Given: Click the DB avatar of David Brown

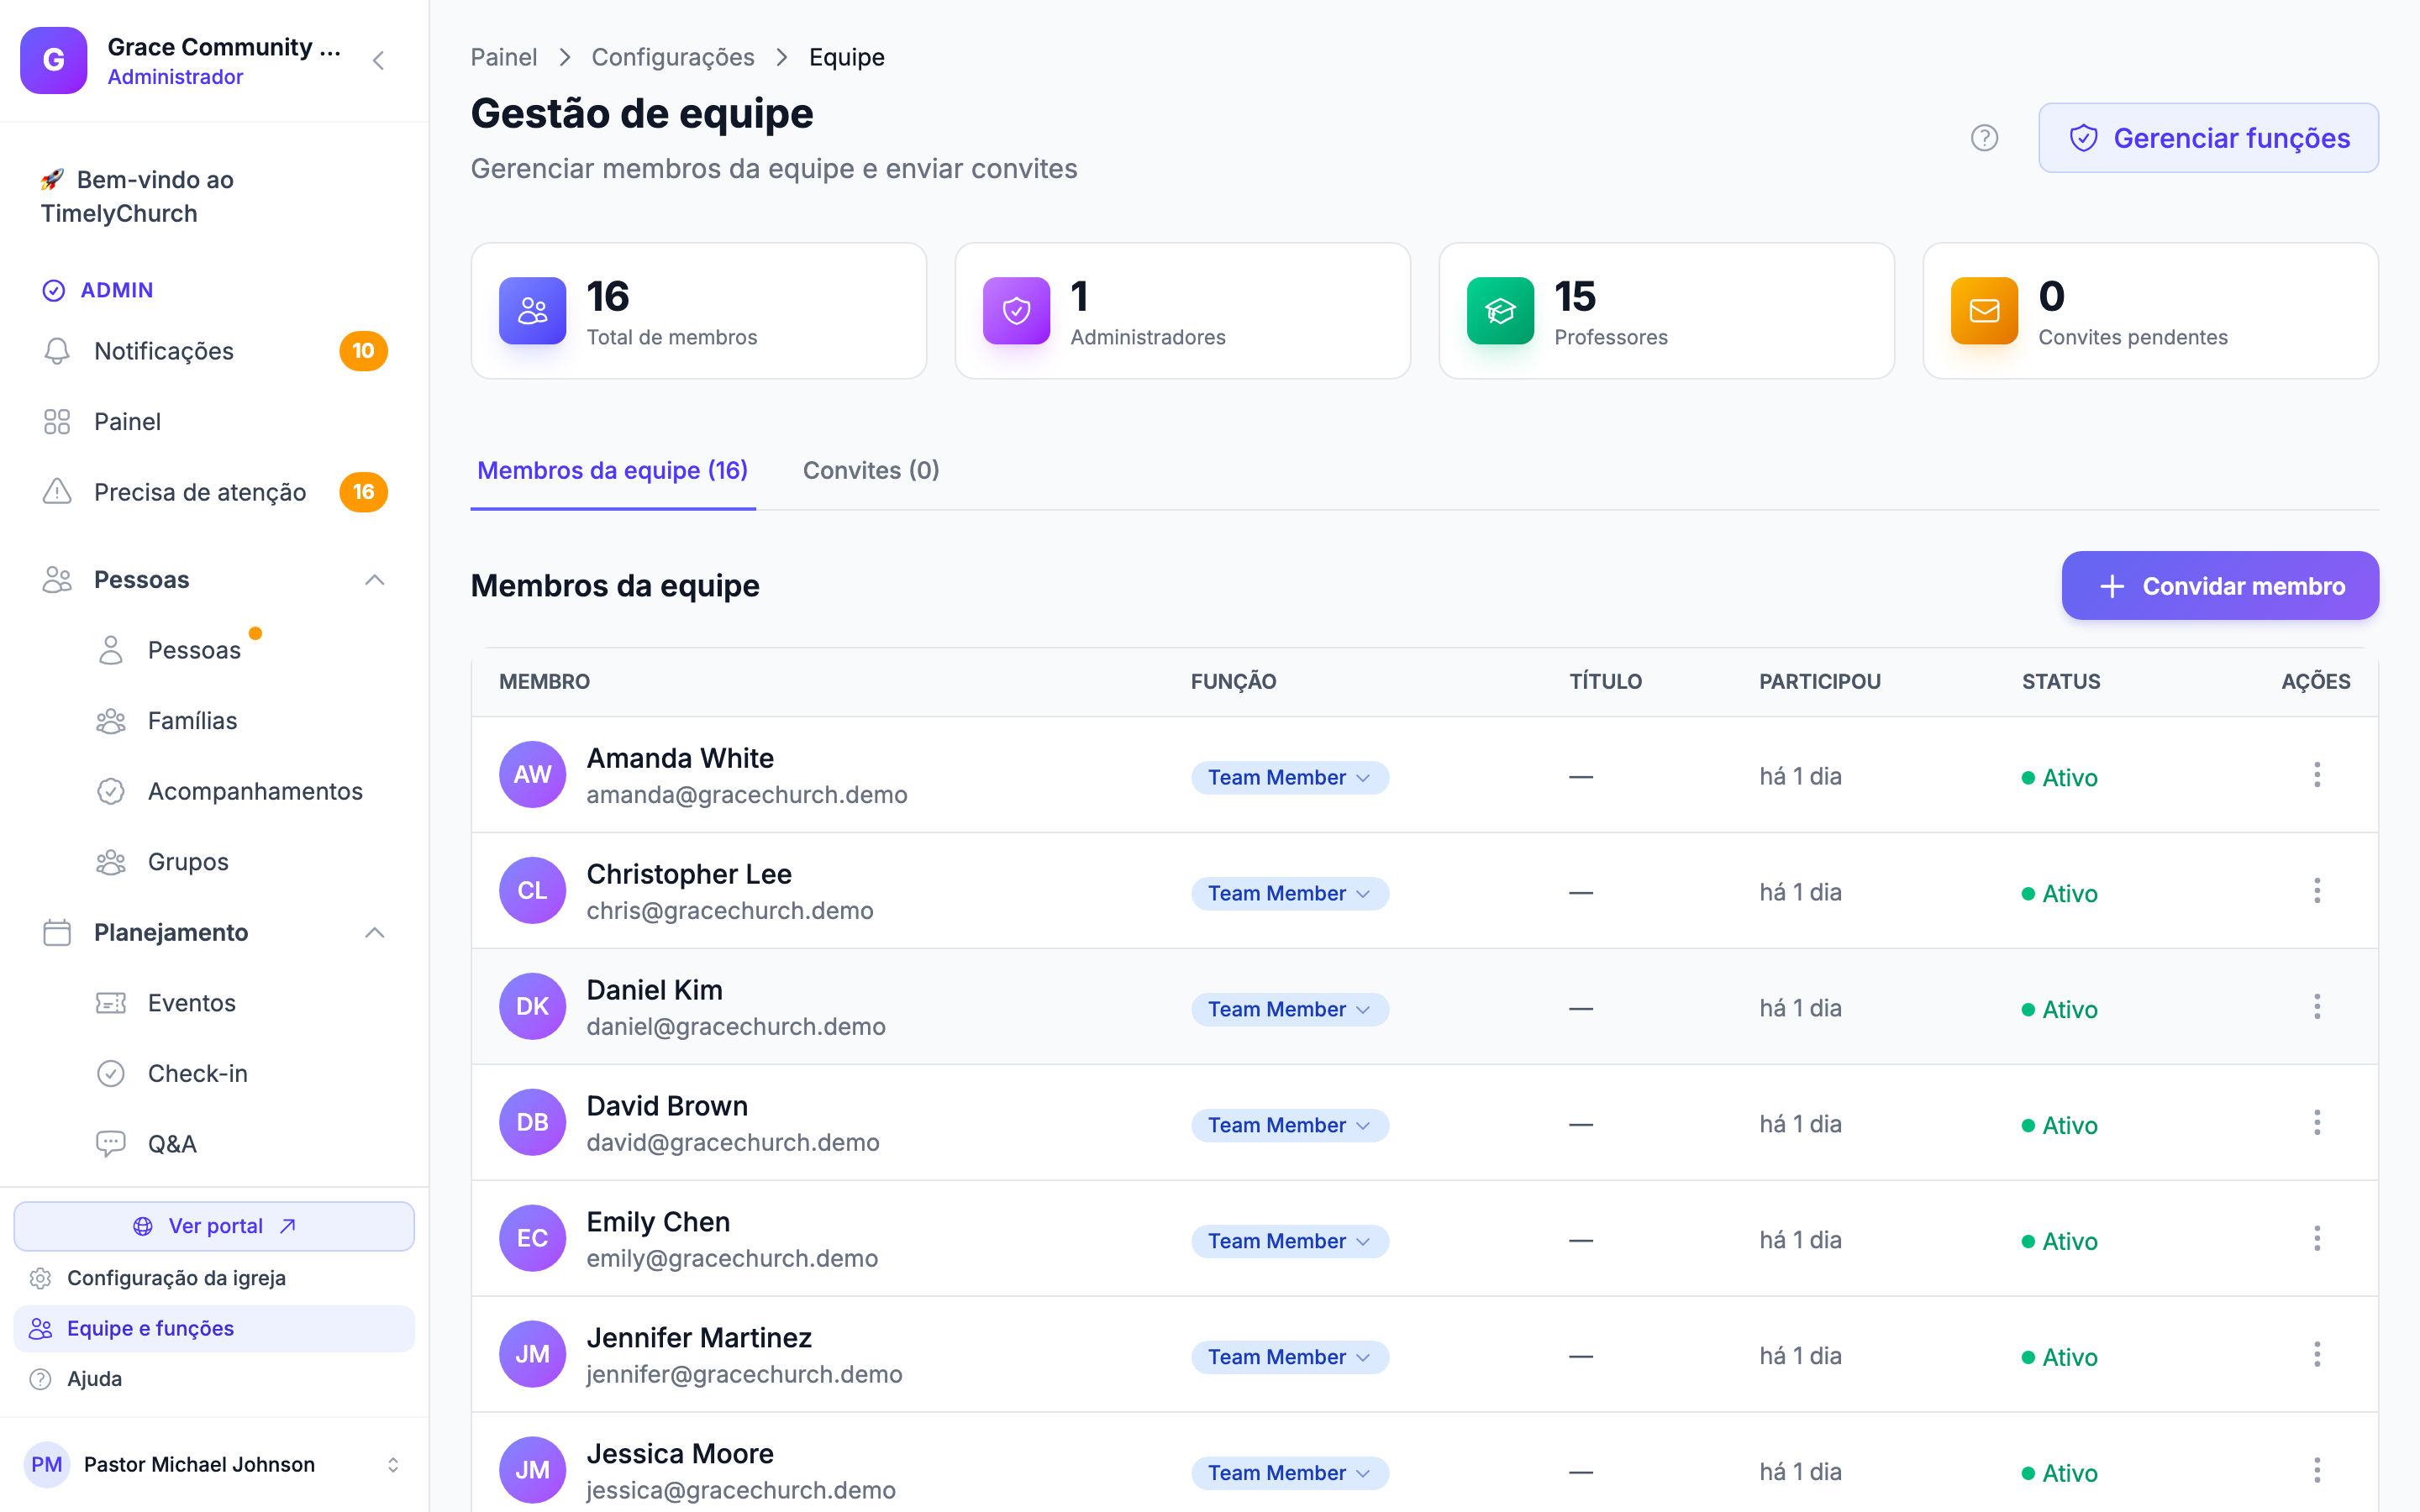Looking at the screenshot, I should [532, 1123].
